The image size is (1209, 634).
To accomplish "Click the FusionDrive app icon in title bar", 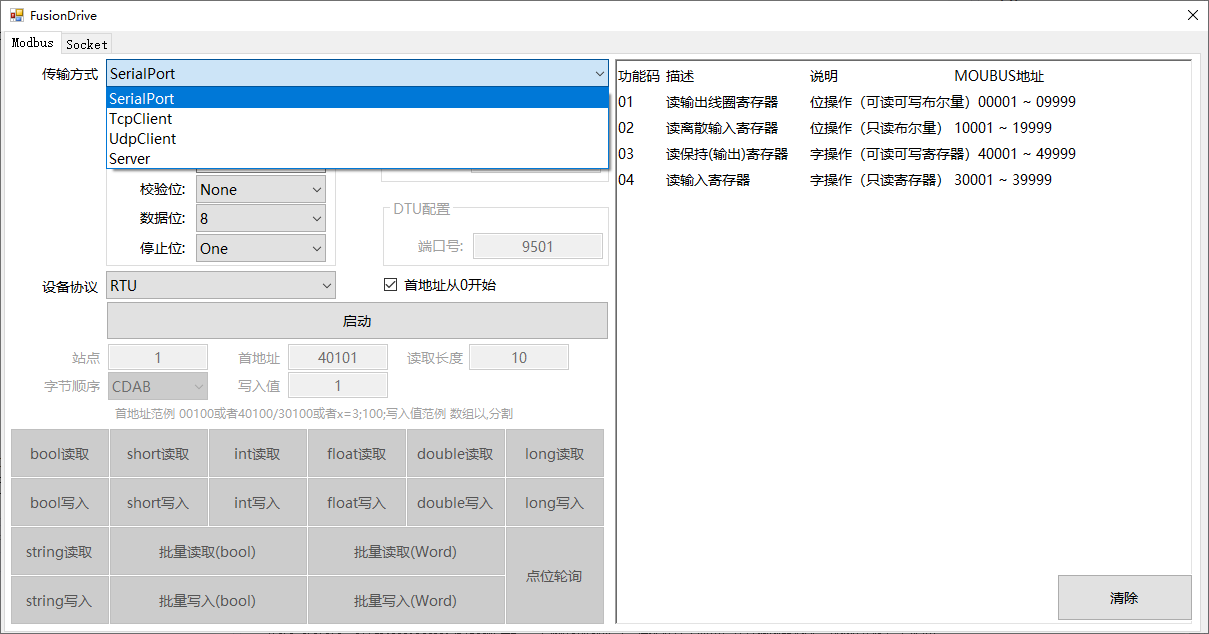I will [16, 16].
